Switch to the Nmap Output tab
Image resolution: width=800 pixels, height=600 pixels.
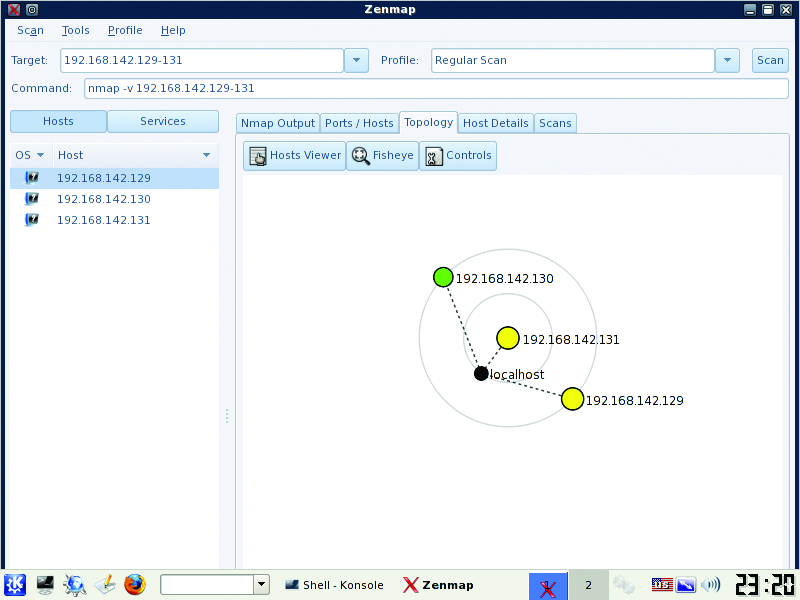coord(278,123)
